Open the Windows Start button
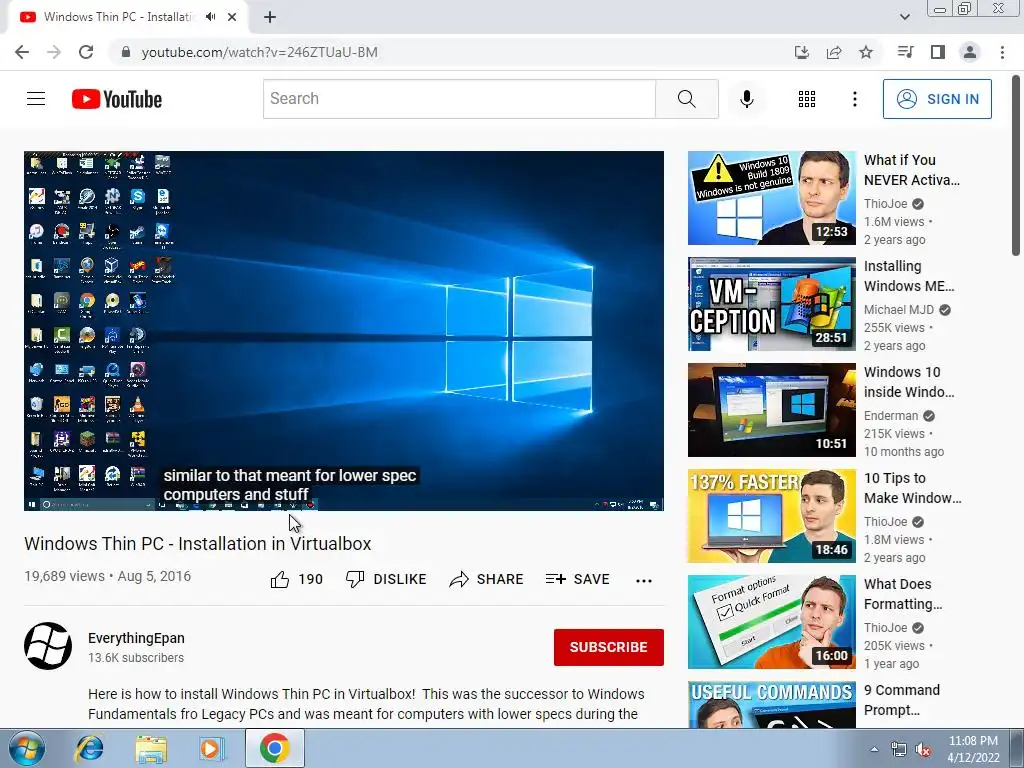 27,748
